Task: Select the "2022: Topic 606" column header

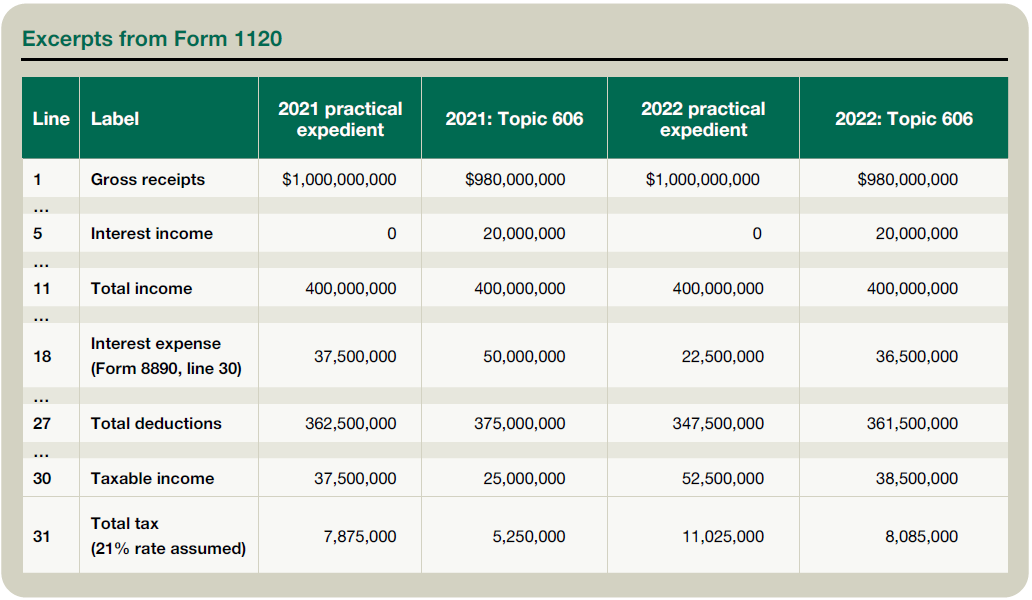Action: 903,119
